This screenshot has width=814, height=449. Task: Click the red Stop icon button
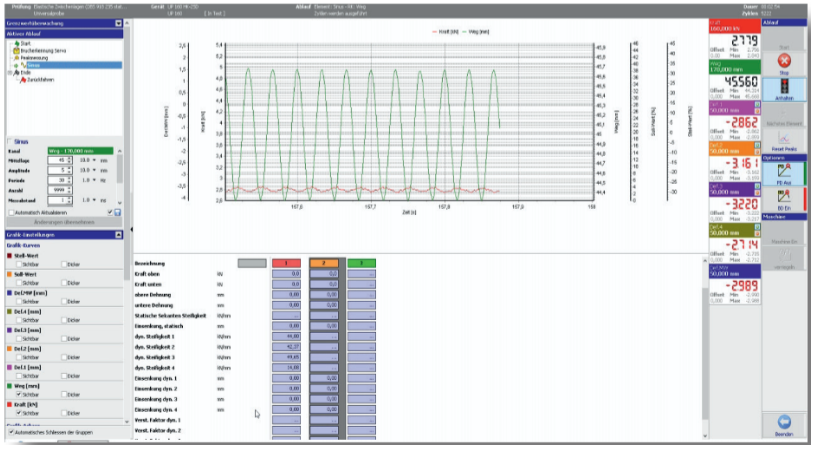pyautogui.click(x=783, y=60)
